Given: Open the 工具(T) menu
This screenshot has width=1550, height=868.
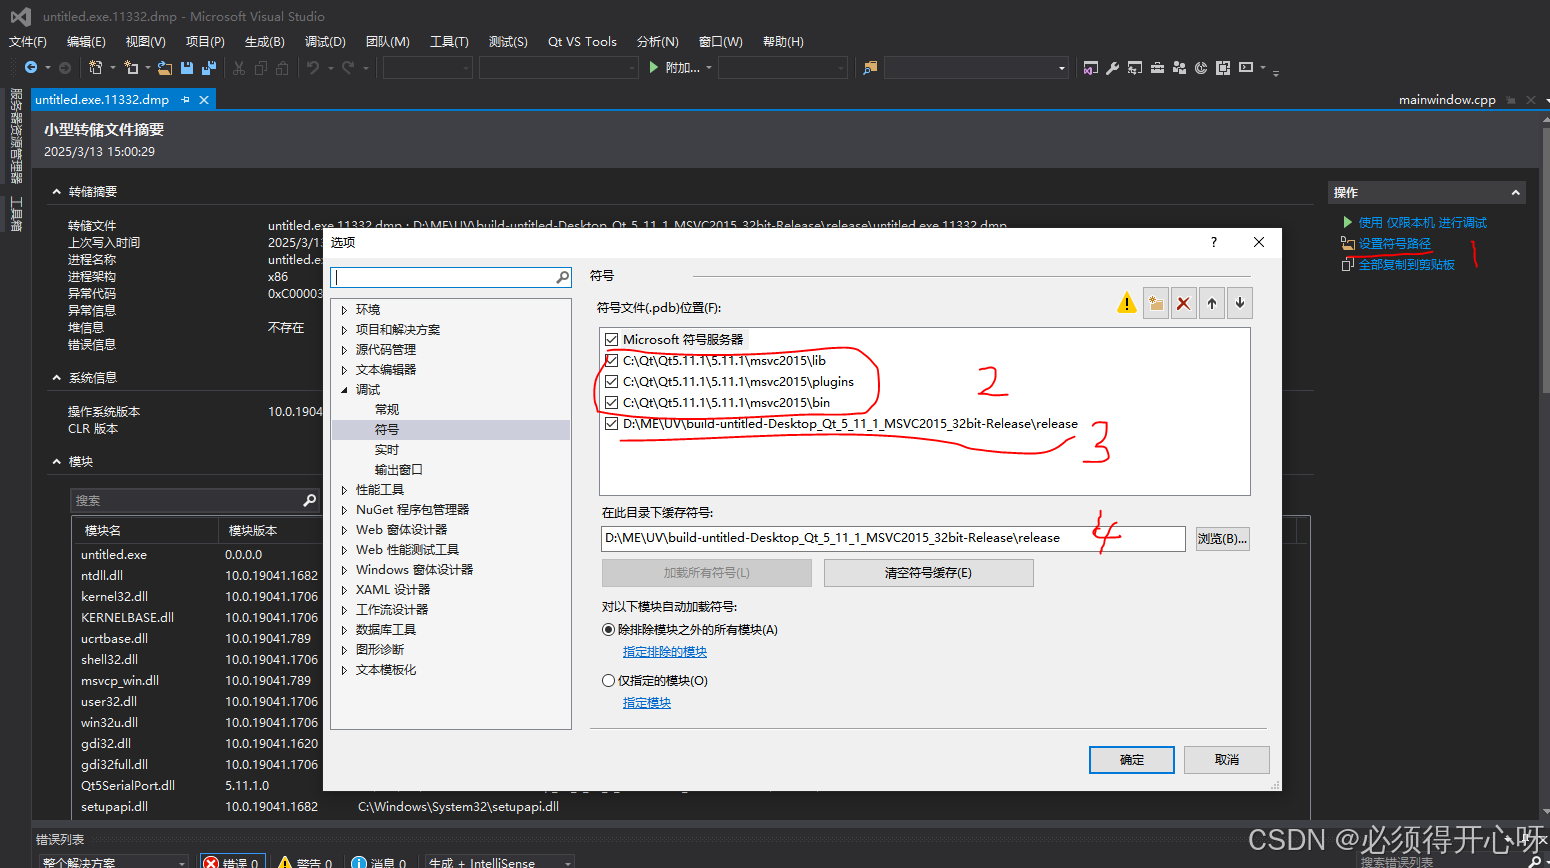Looking at the screenshot, I should pyautogui.click(x=449, y=42).
